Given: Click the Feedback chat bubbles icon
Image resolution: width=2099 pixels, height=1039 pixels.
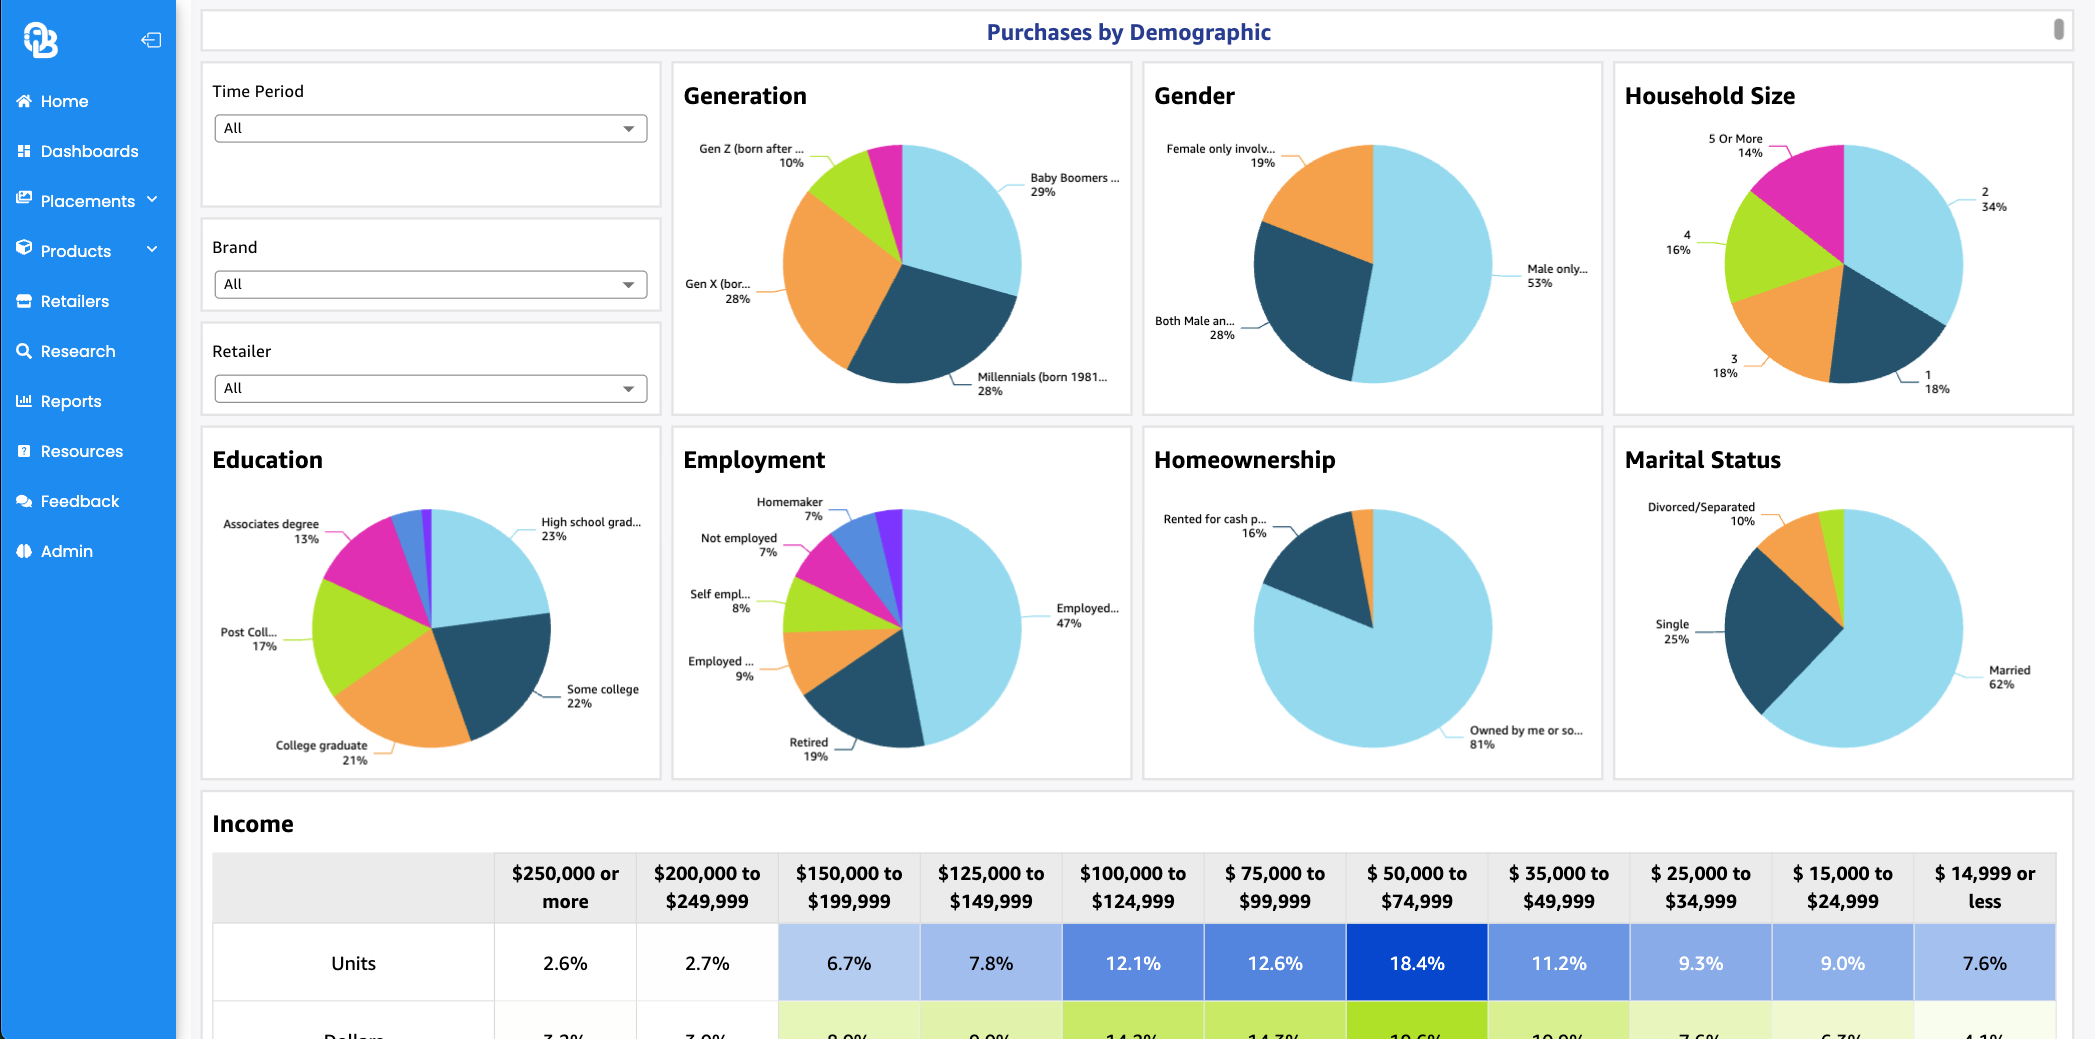Looking at the screenshot, I should click(24, 501).
